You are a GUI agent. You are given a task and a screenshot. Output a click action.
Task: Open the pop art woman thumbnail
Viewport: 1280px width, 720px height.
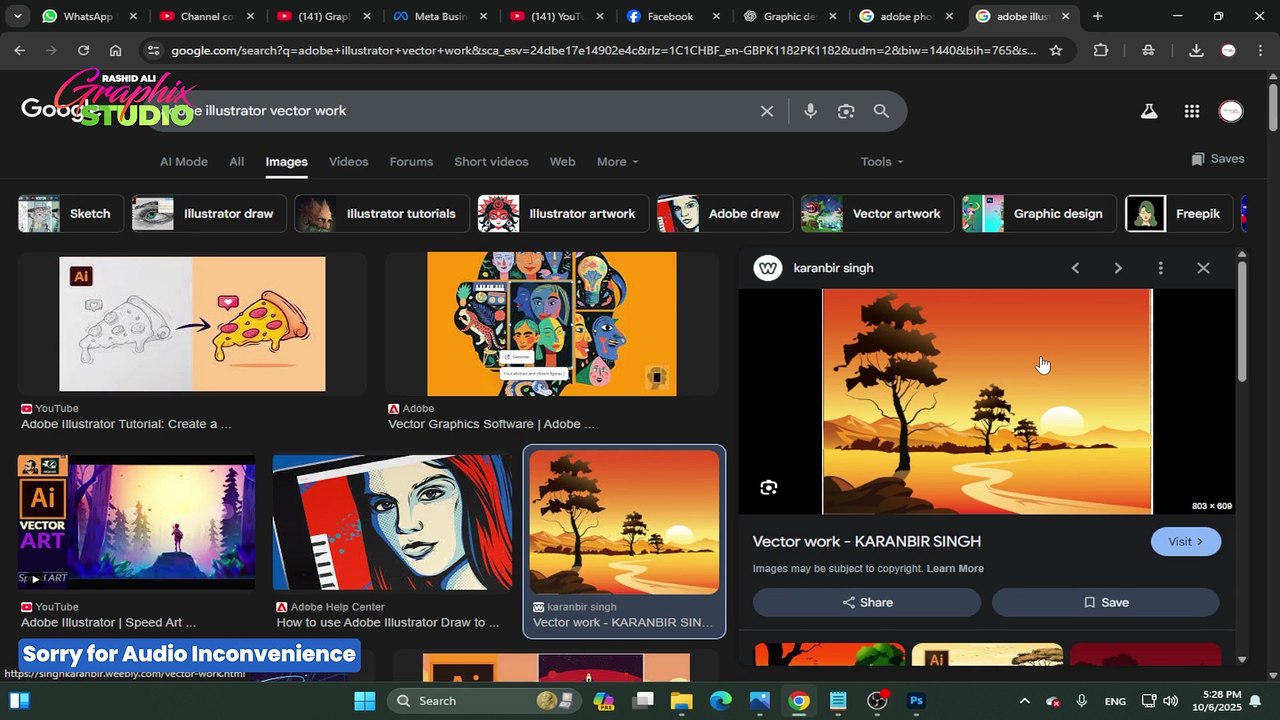[x=392, y=522]
